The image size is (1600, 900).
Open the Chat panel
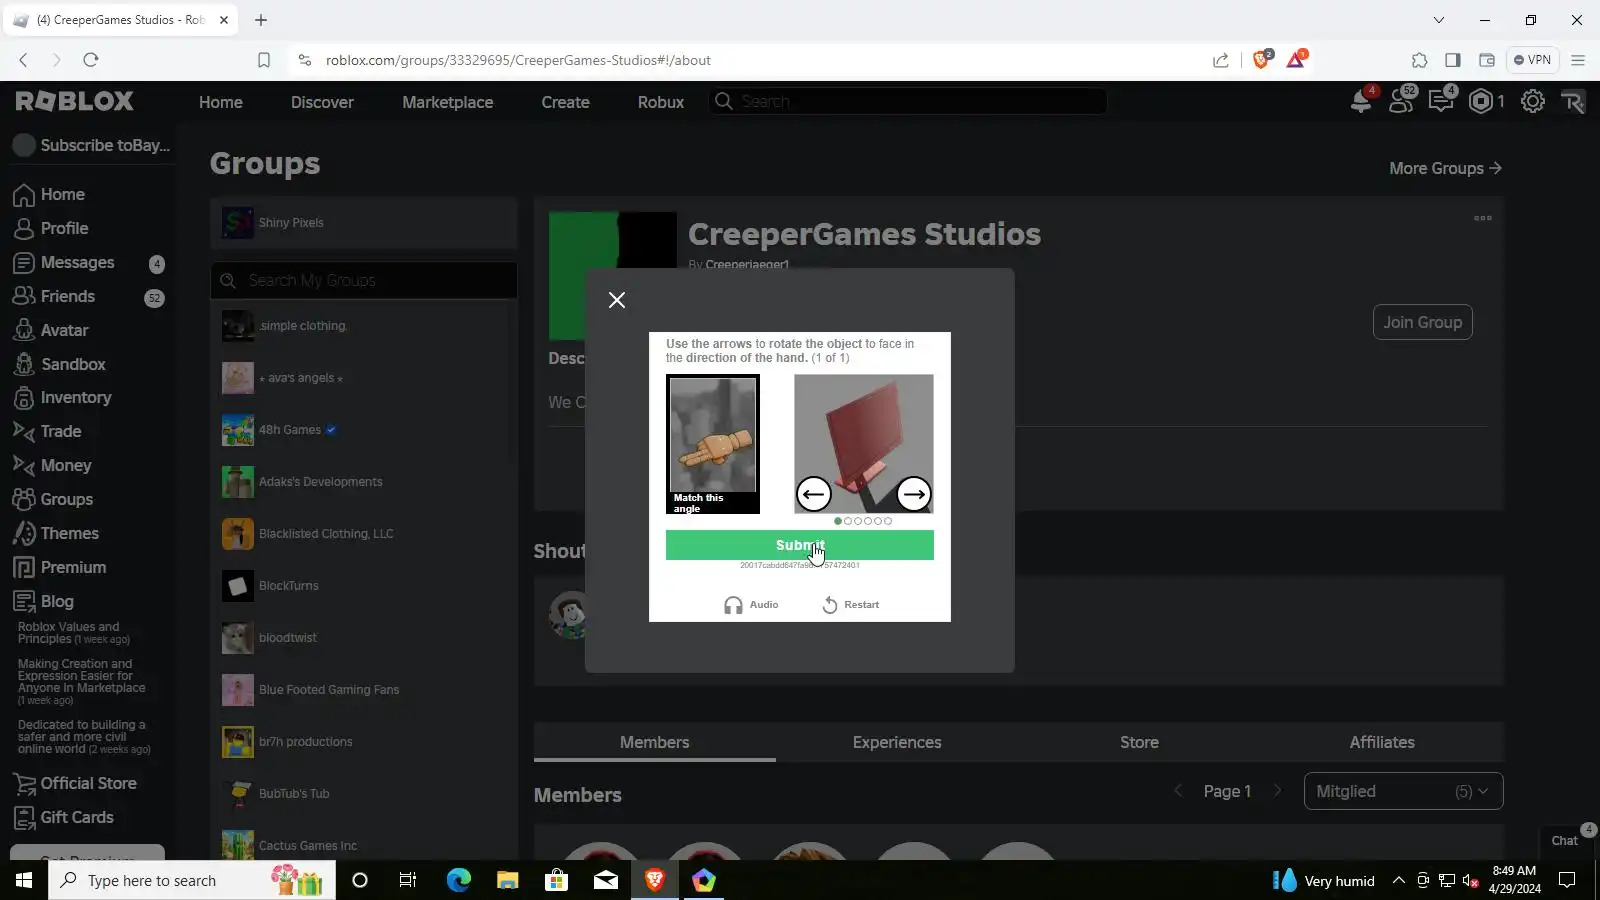[x=1564, y=841]
